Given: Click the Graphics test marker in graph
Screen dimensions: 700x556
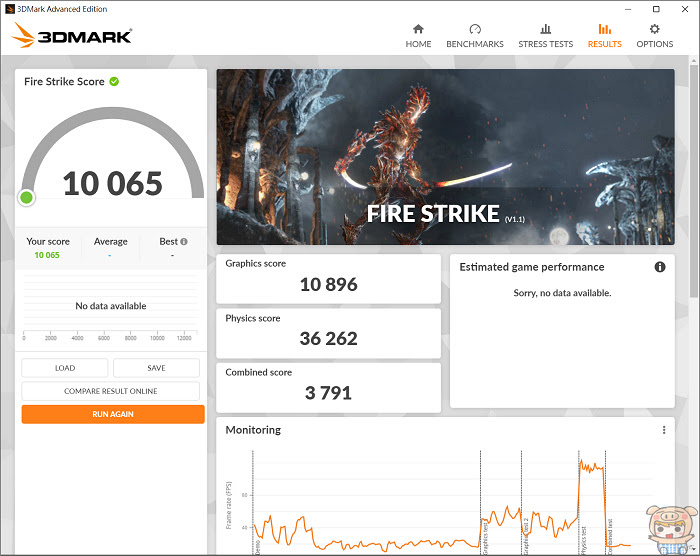Looking at the screenshot, I should coord(485,537).
